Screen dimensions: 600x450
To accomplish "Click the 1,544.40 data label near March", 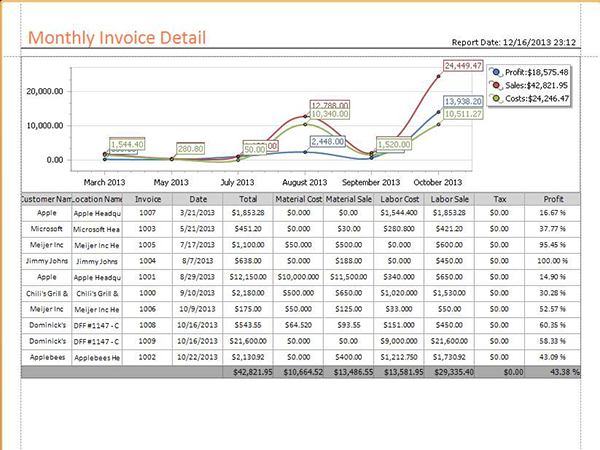I will 127,144.
